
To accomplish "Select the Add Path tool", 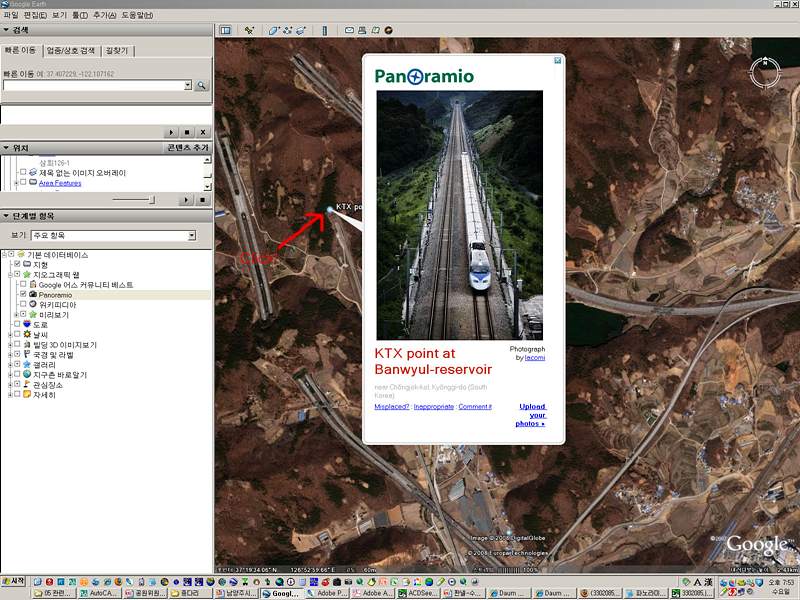I will click(x=288, y=30).
